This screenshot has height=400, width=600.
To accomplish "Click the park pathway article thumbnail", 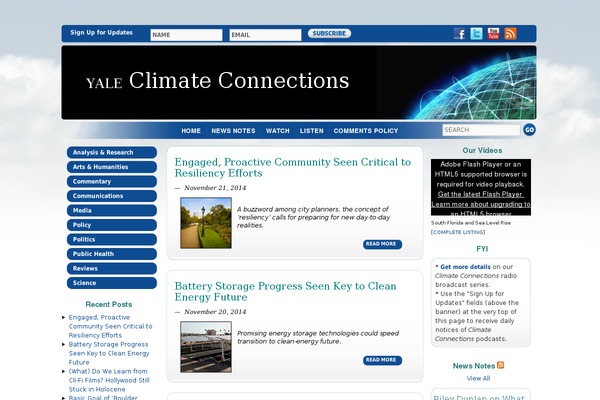I will tap(206, 223).
